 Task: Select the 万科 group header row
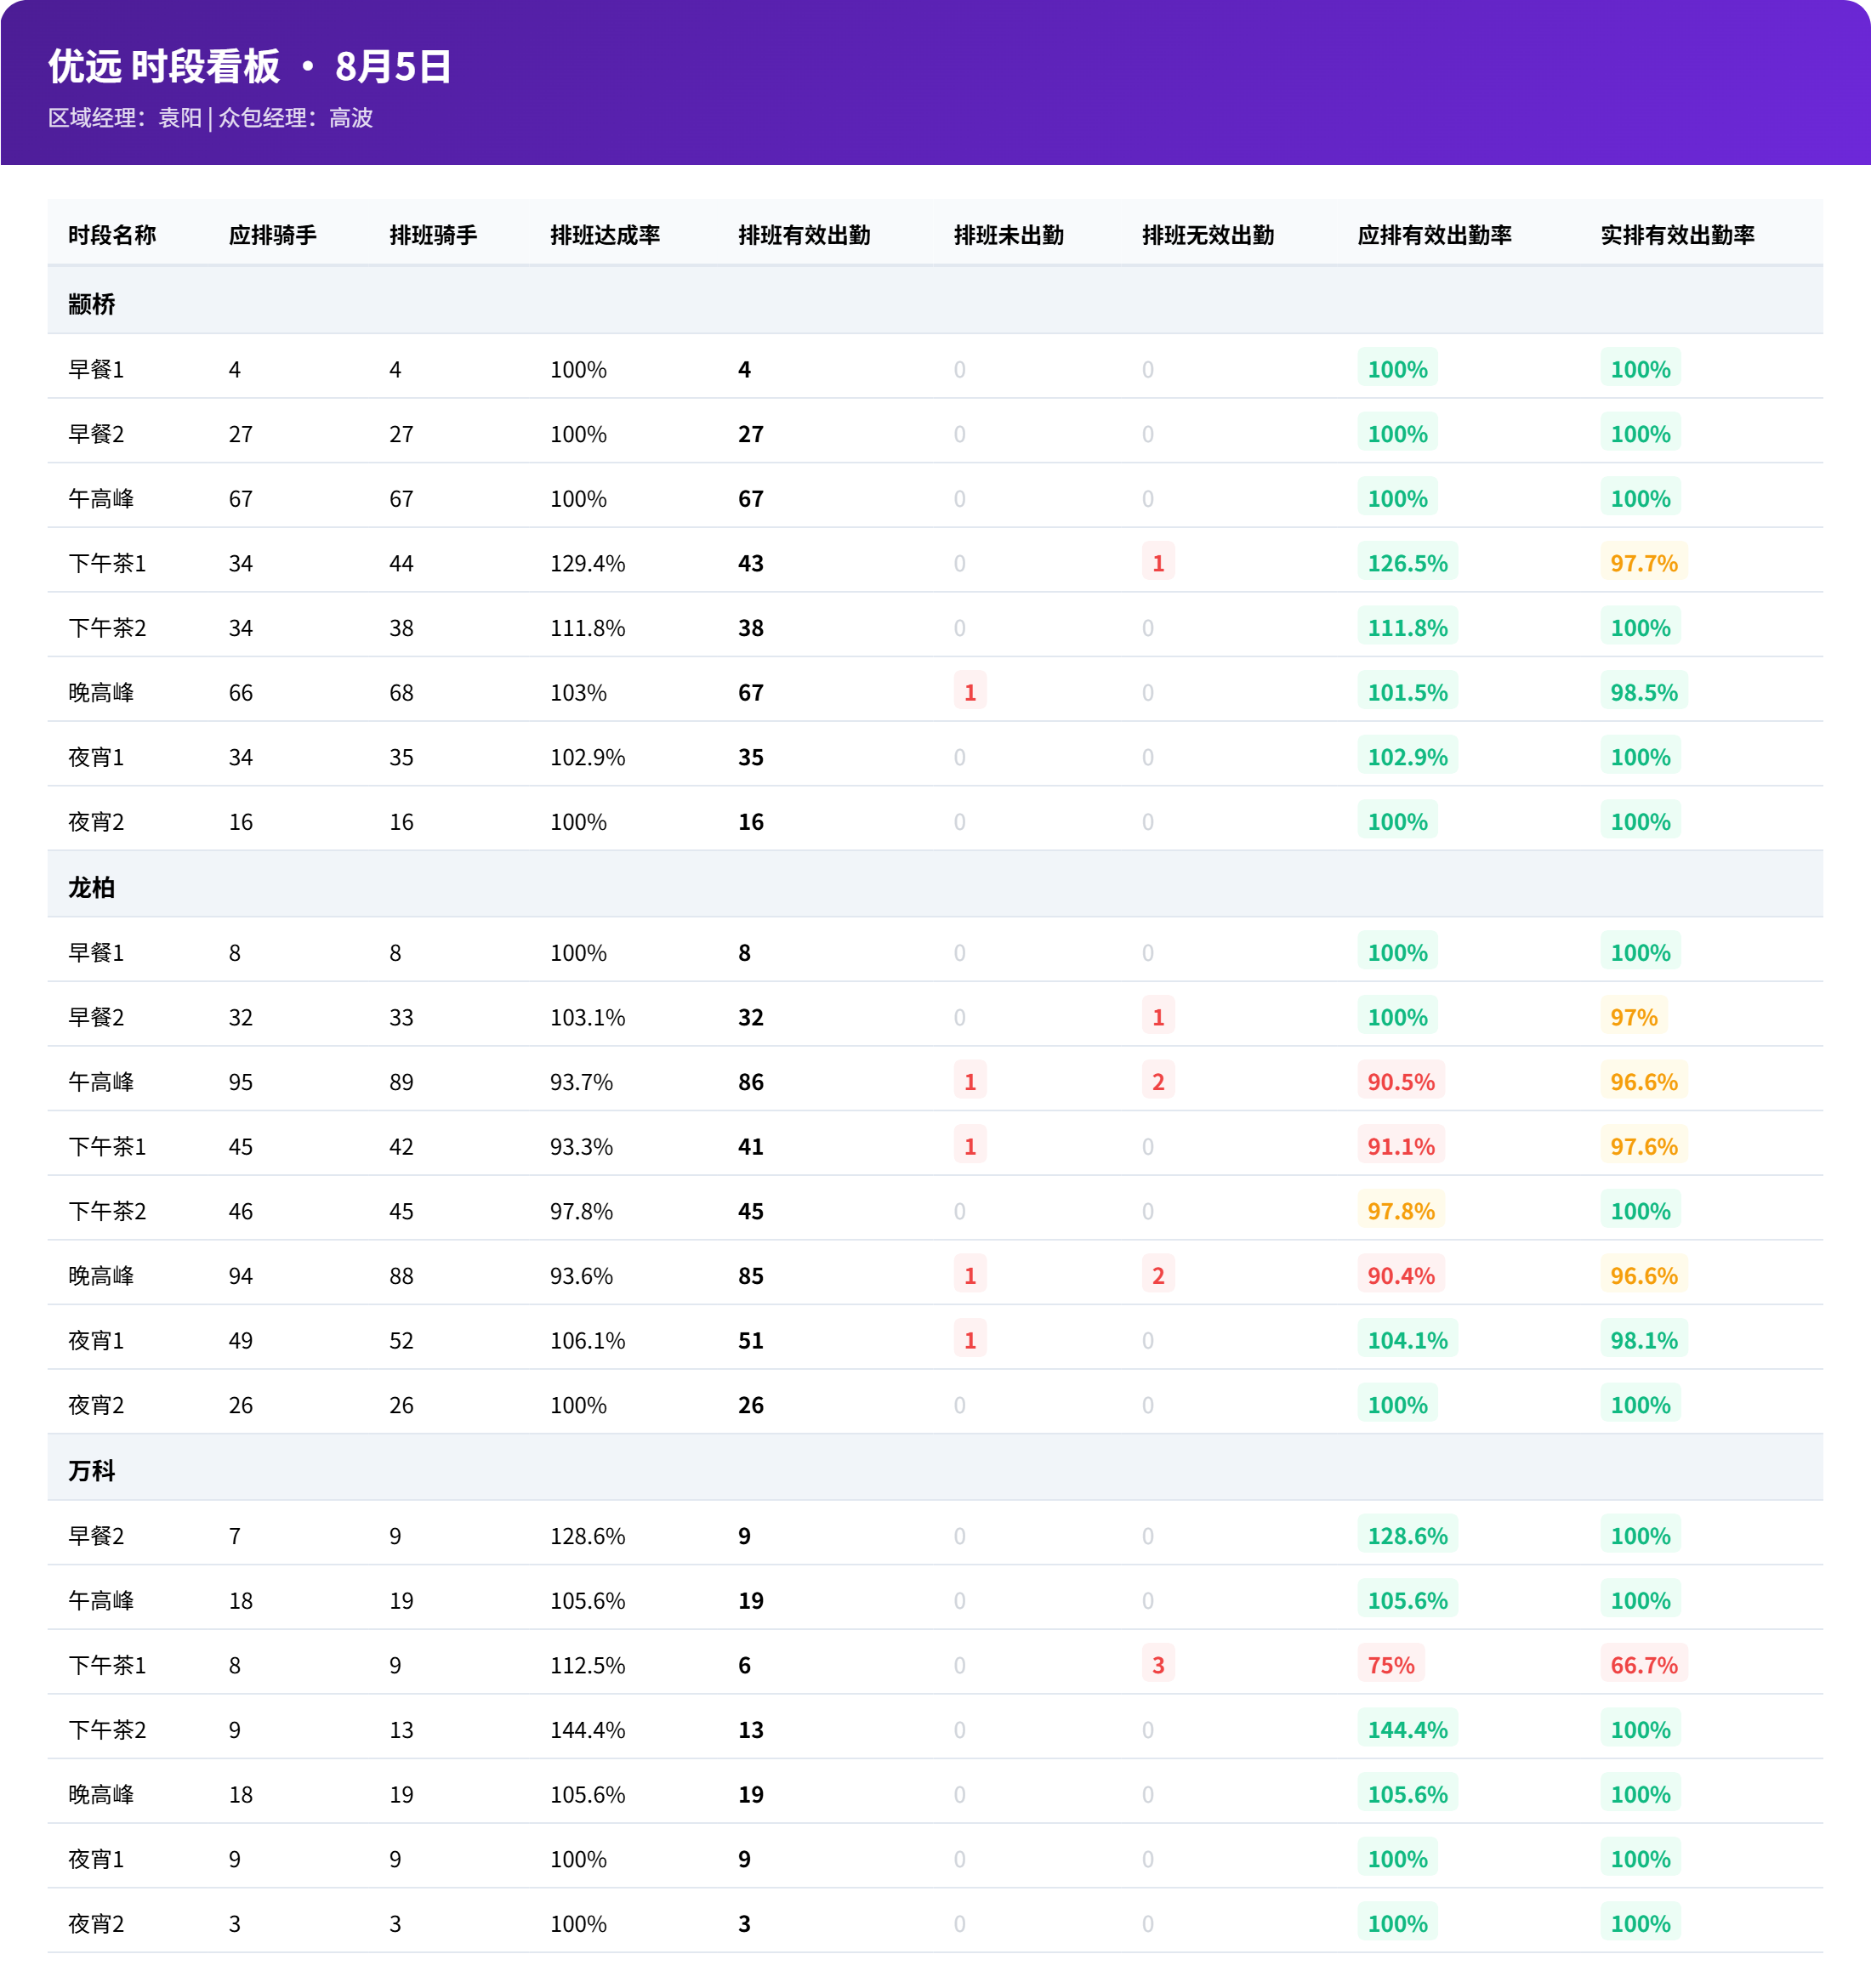click(935, 1467)
